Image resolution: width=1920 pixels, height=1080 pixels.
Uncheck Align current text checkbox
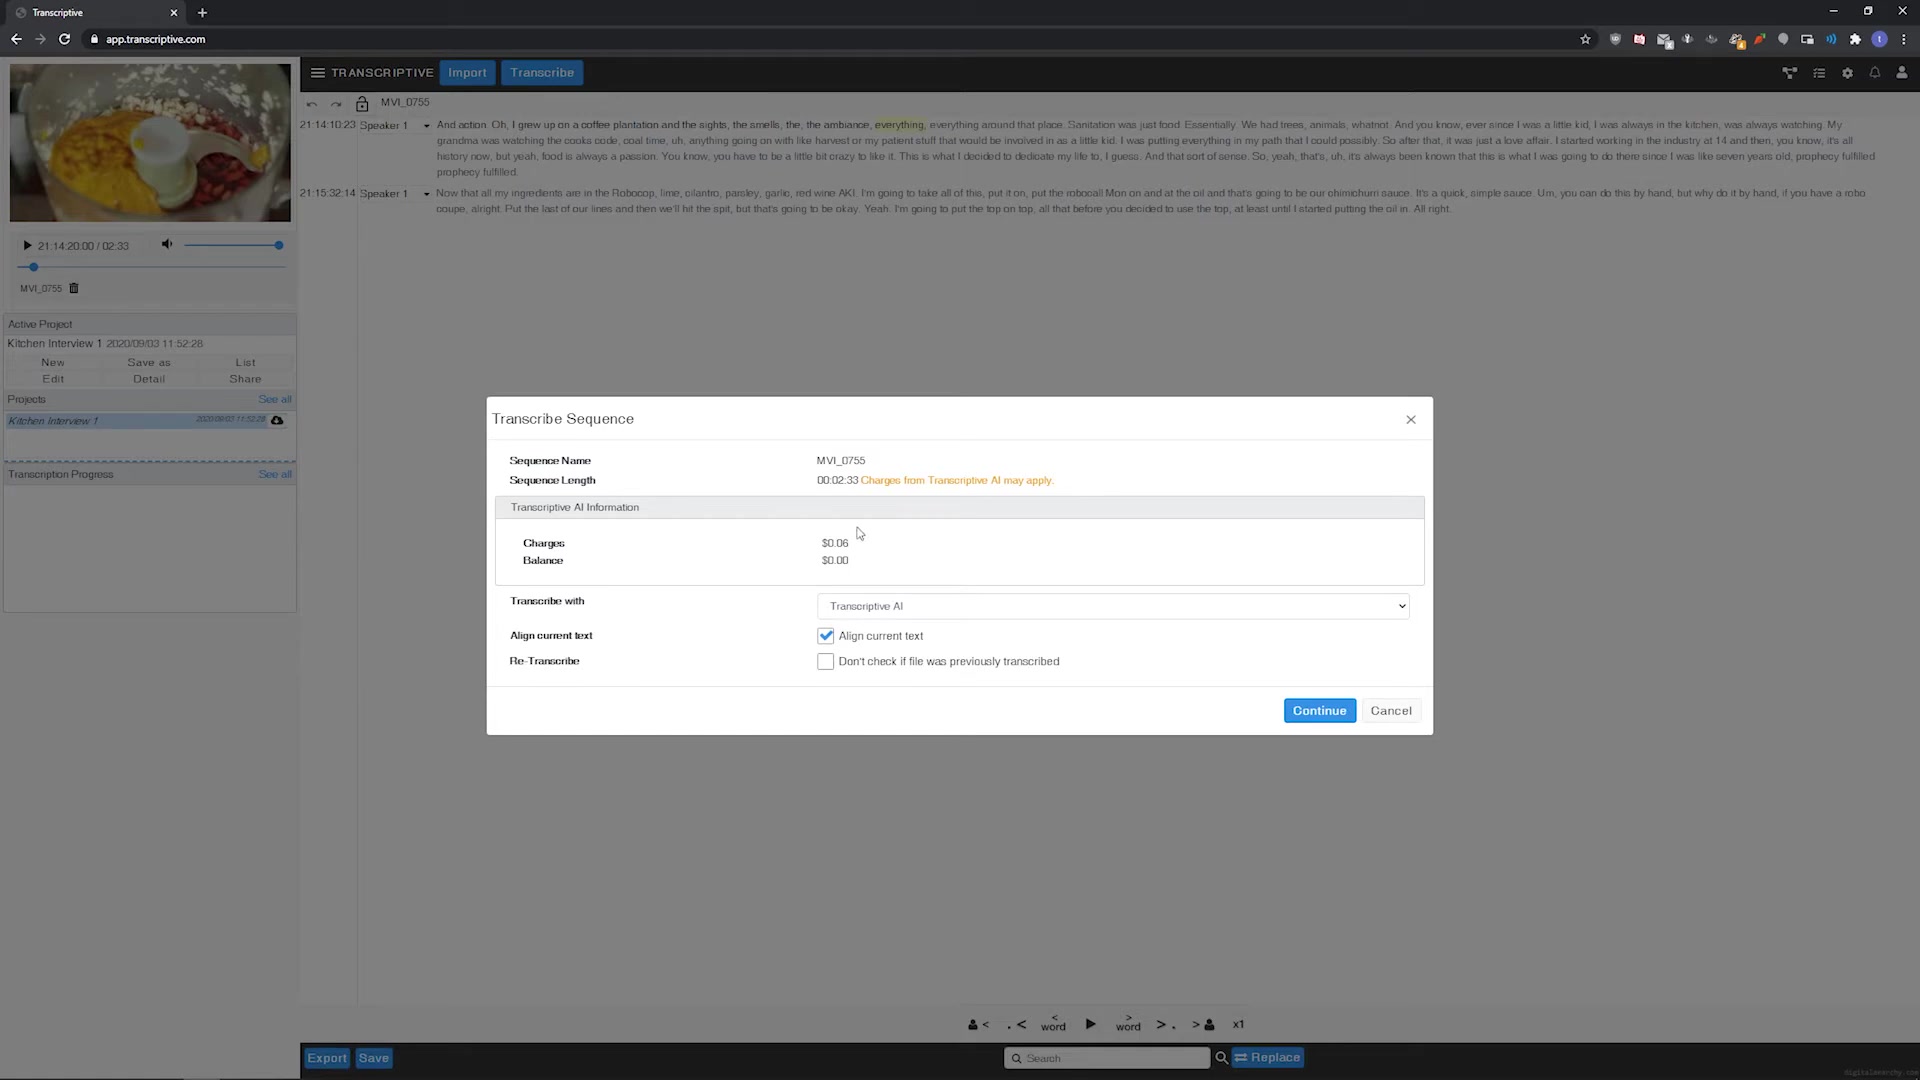(825, 636)
